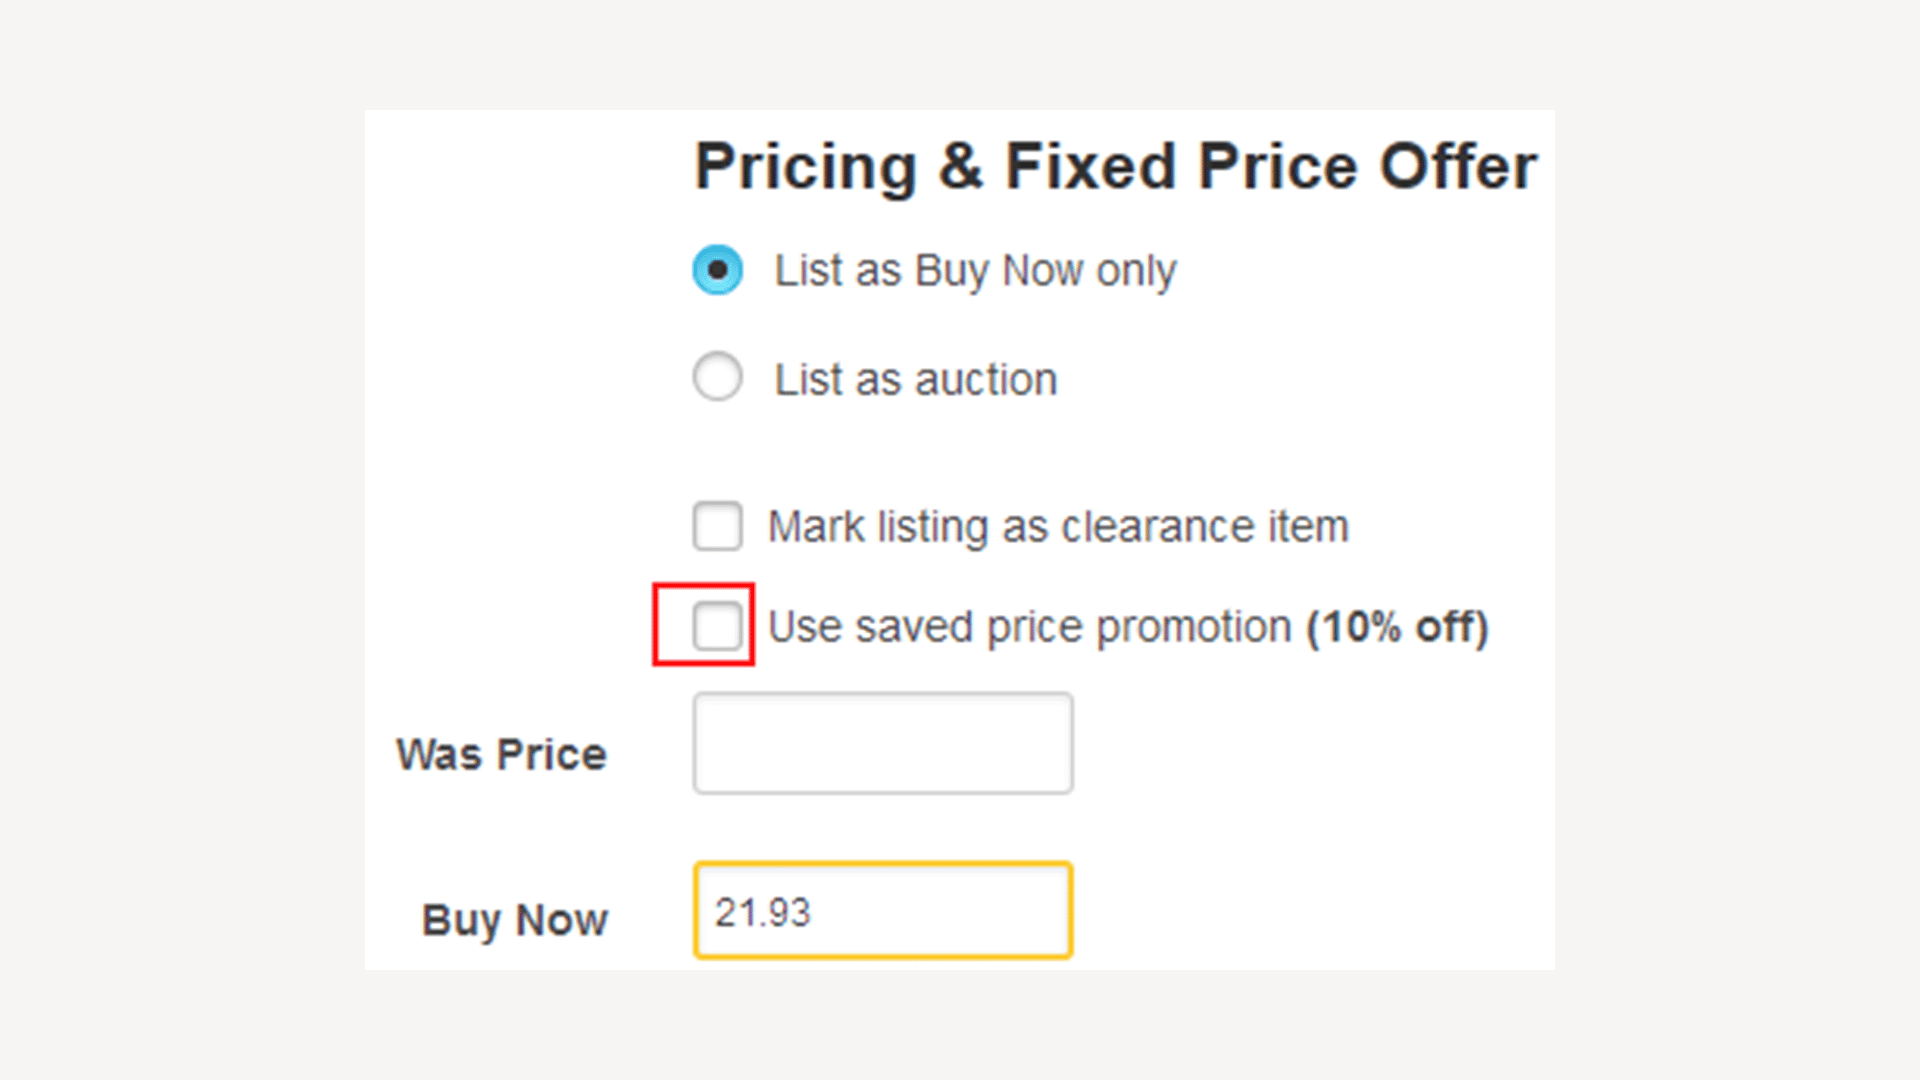The image size is (1920, 1080).
Task: Click the Buy Now price field showing 21.93
Action: 882,910
